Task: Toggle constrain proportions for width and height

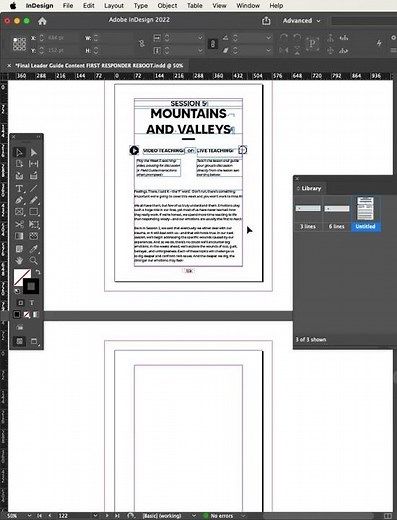Action: [142, 44]
